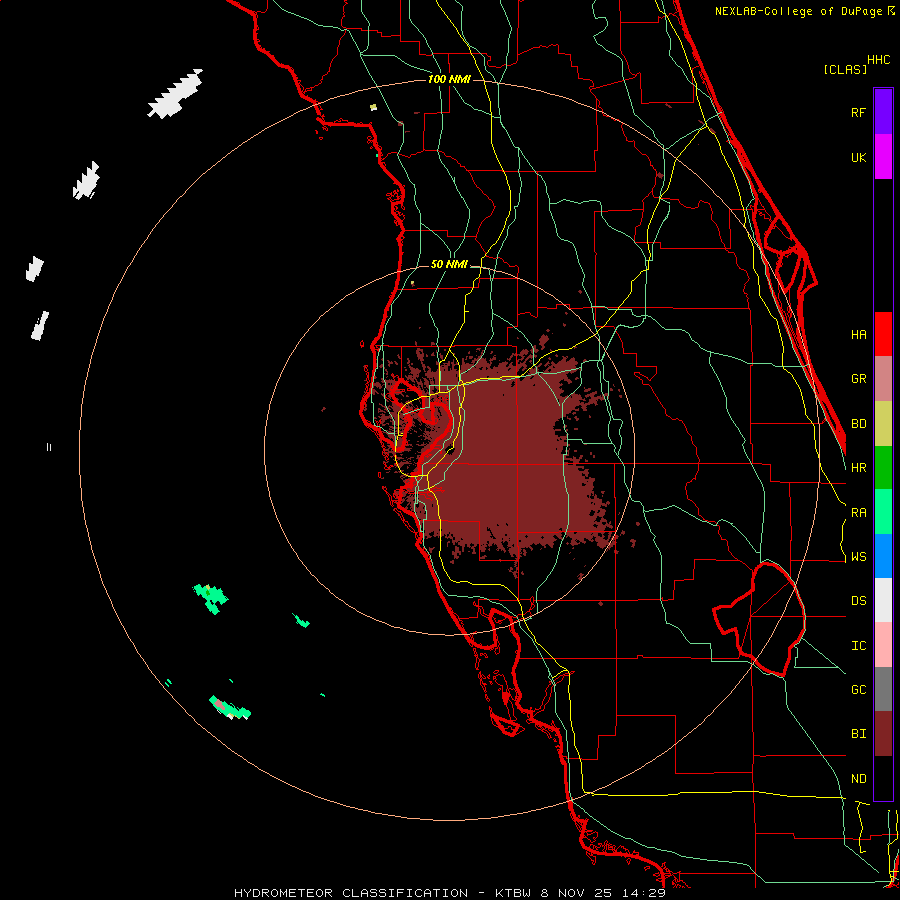The height and width of the screenshot is (900, 900).
Task: Click the BD legend label
Action: coord(858,424)
